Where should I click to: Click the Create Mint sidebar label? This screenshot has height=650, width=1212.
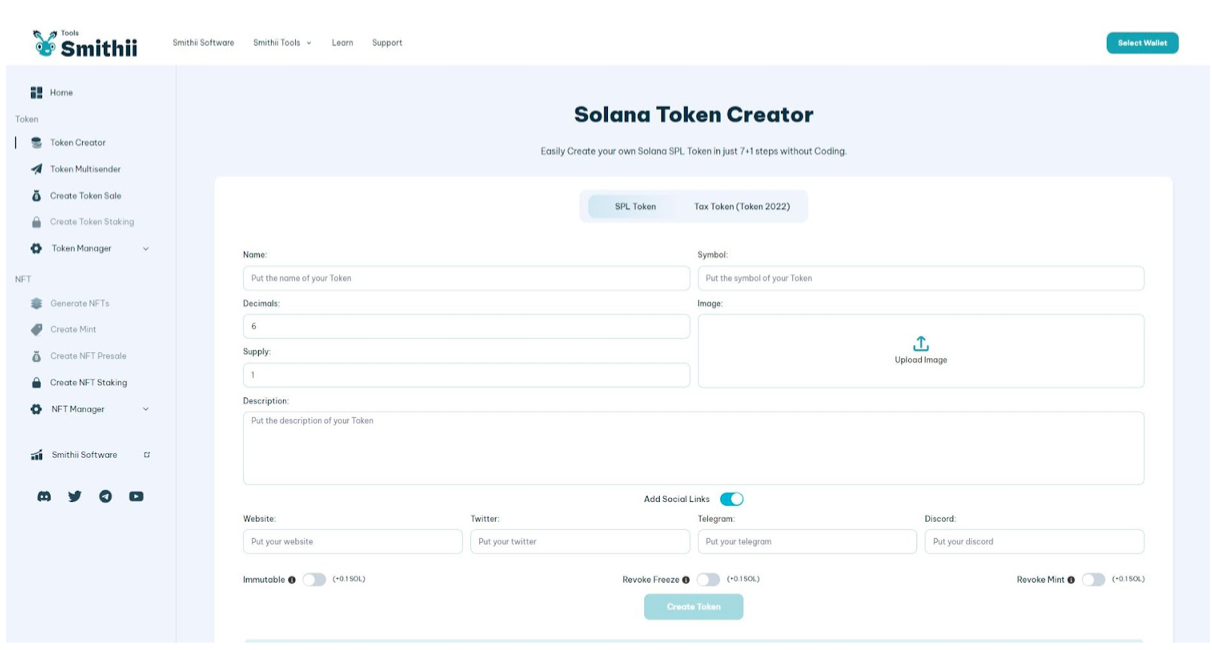[x=73, y=329]
